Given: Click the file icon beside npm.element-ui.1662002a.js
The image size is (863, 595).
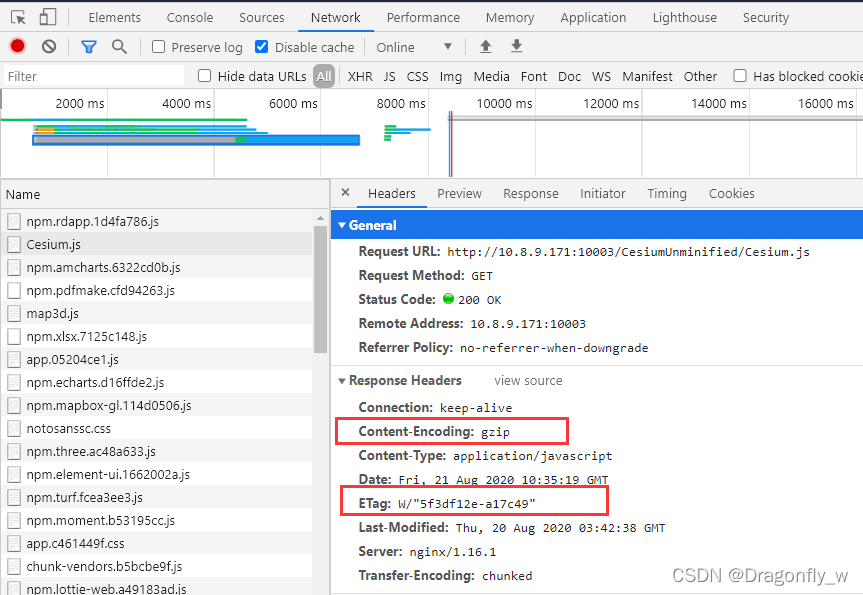Looking at the screenshot, I should [x=14, y=475].
